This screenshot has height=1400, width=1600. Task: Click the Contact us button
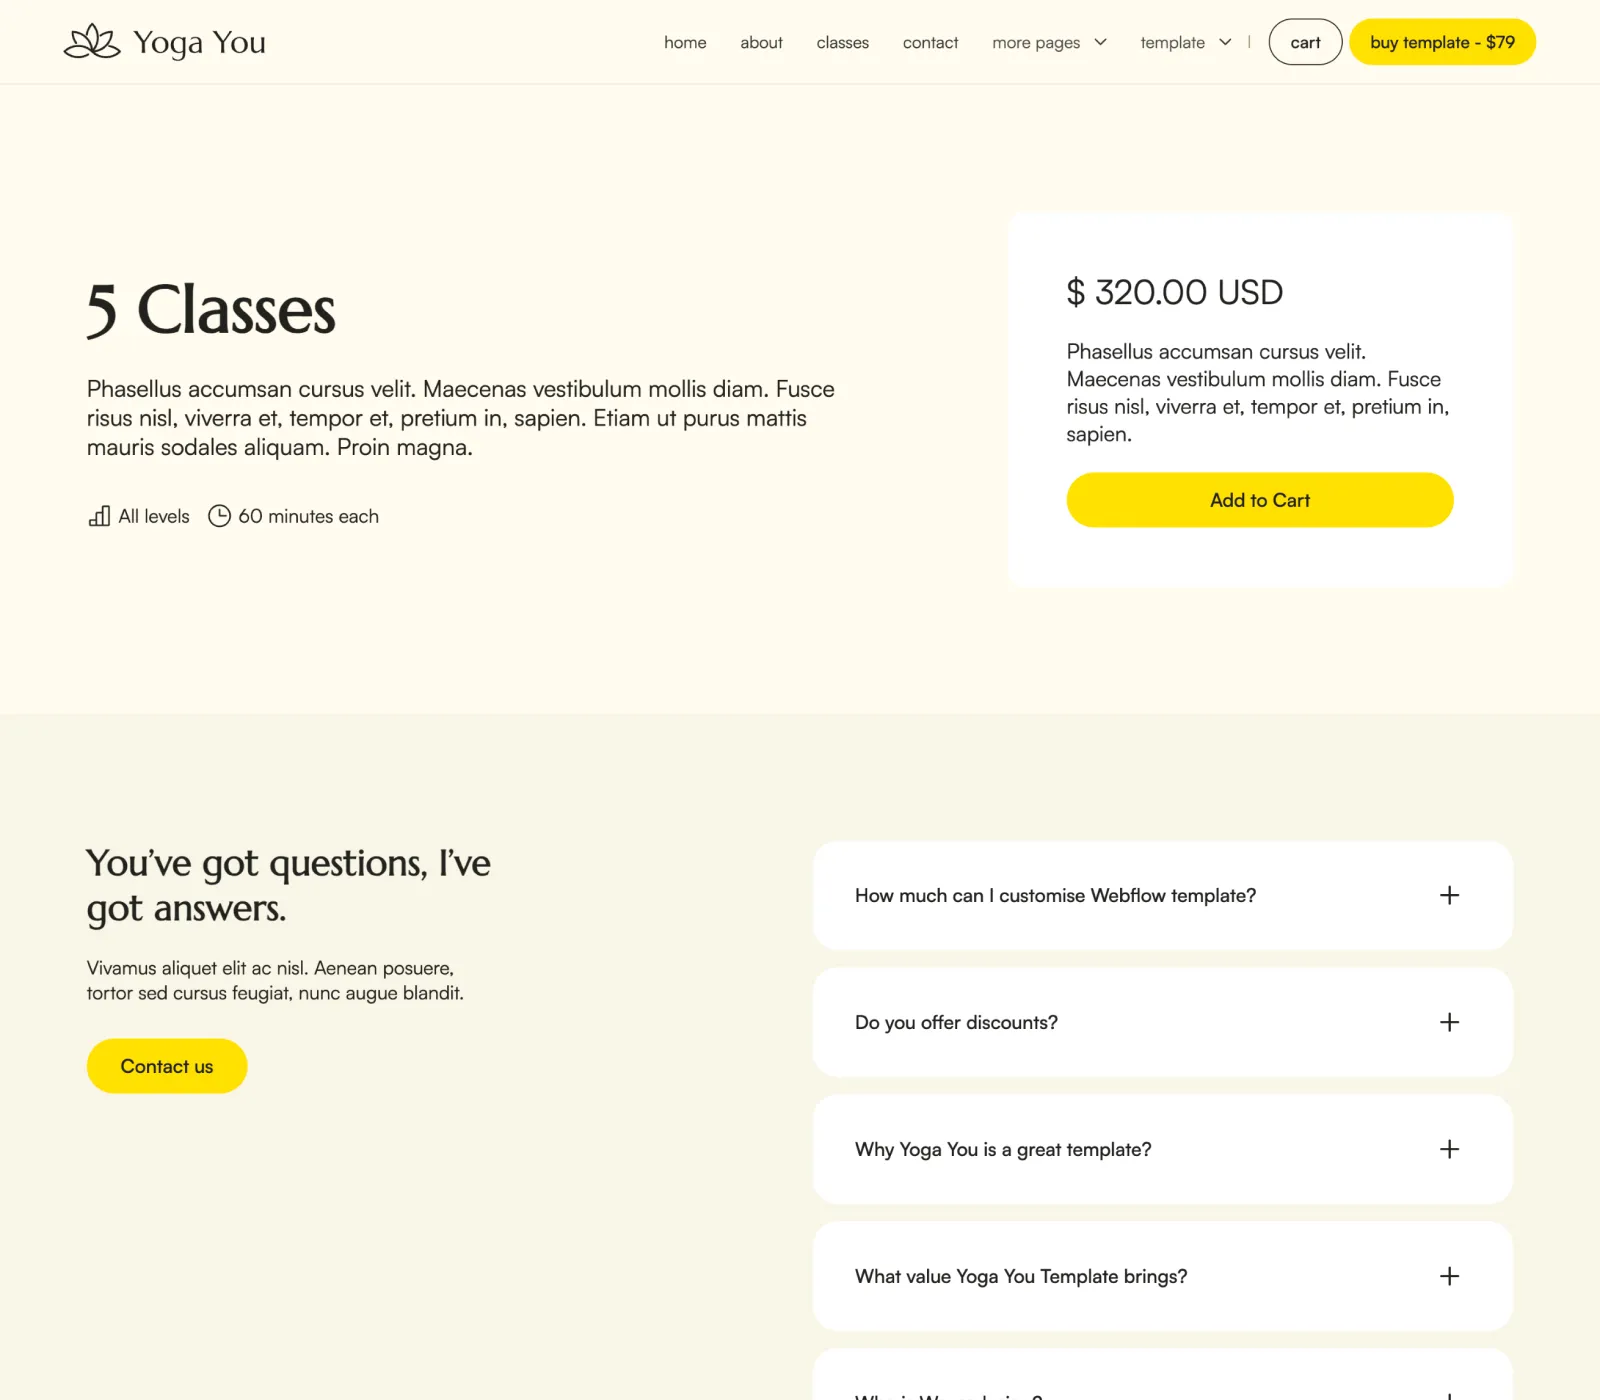[x=167, y=1066]
